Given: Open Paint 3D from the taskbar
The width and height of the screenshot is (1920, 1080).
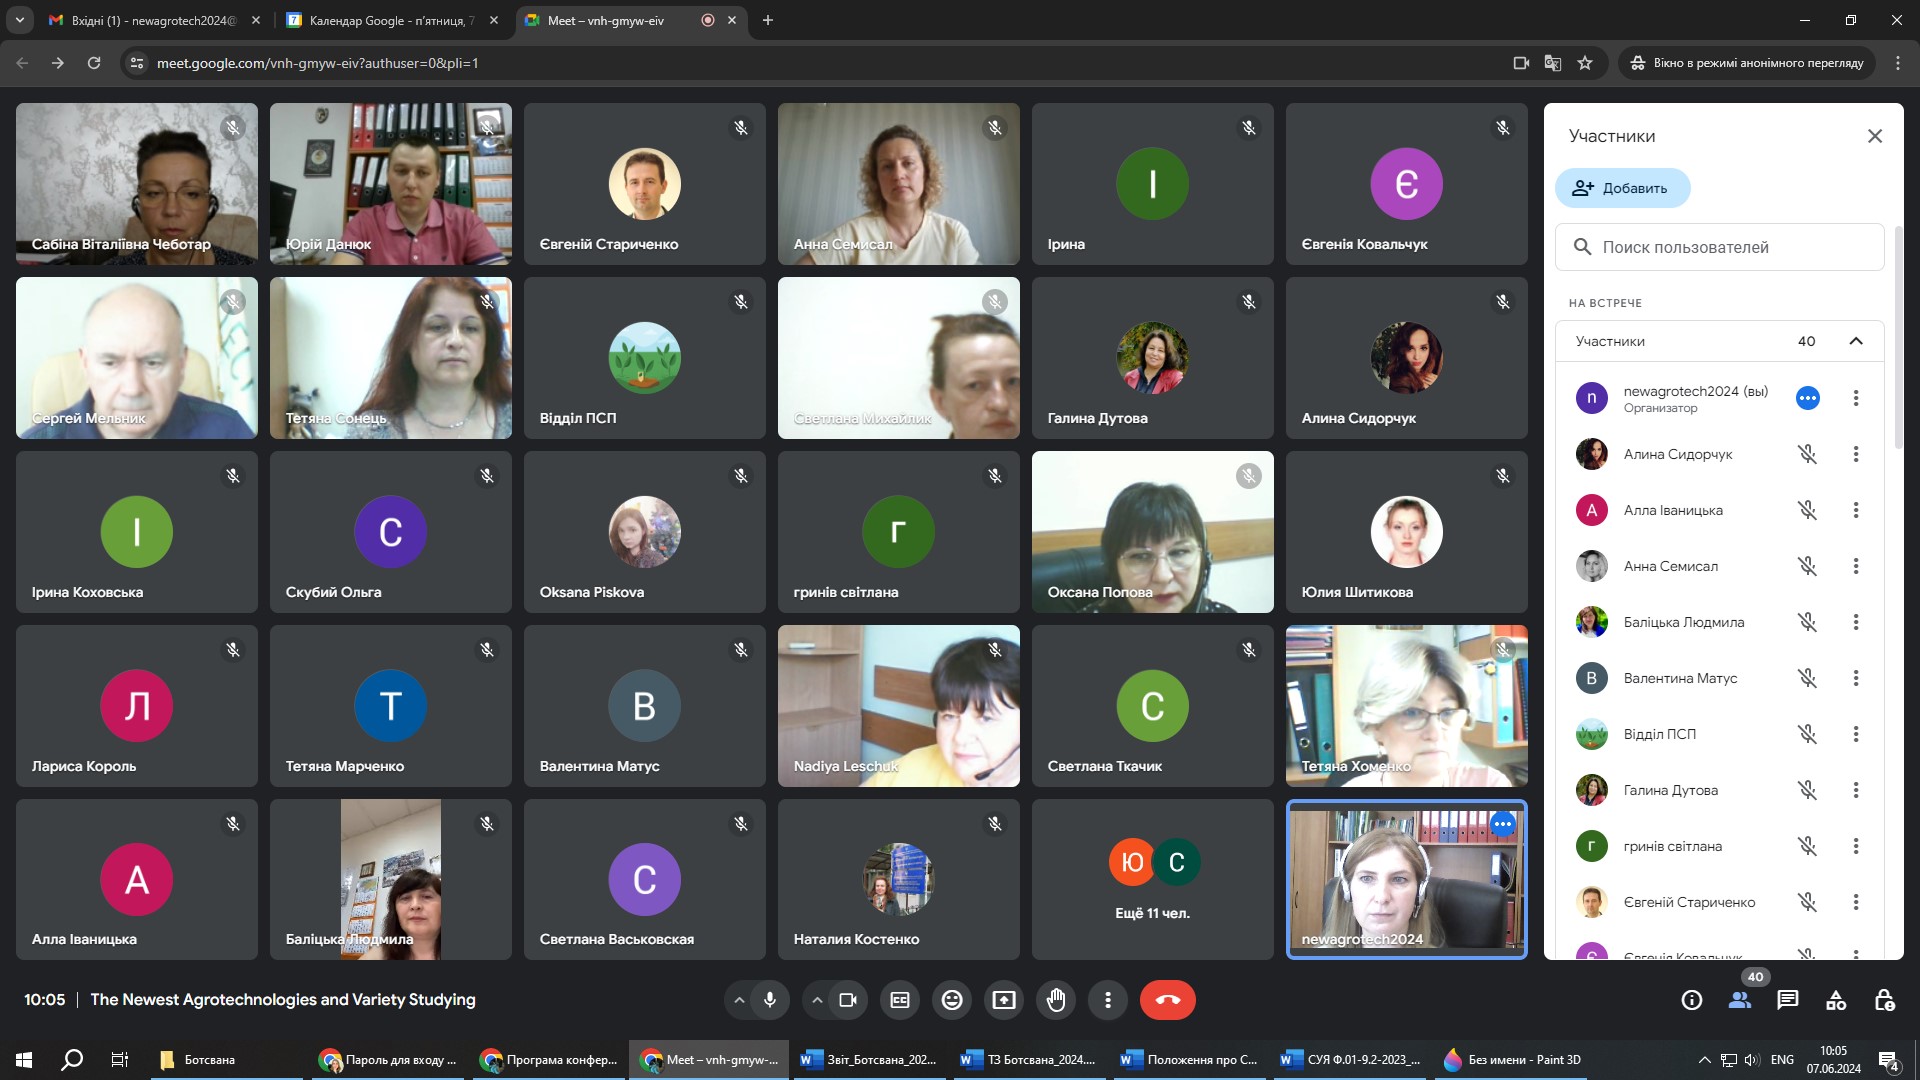Looking at the screenshot, I should (x=1512, y=1060).
